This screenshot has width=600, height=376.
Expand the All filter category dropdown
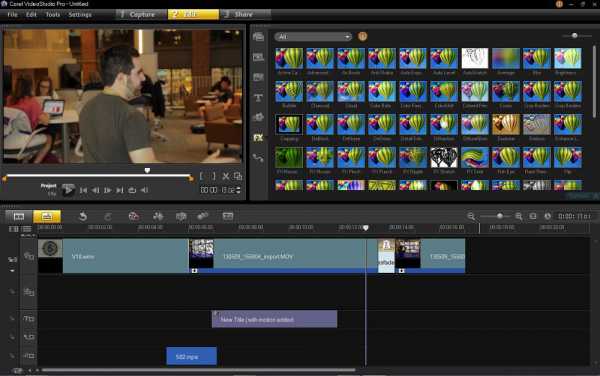pos(313,37)
